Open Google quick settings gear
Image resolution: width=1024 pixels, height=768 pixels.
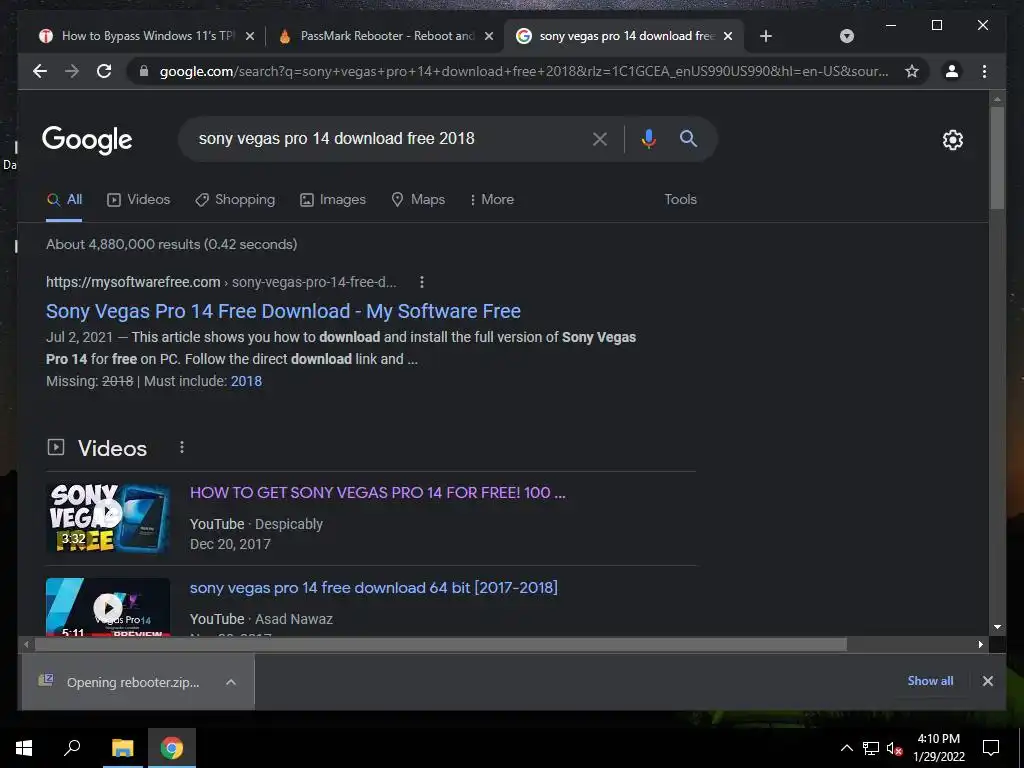click(x=952, y=140)
